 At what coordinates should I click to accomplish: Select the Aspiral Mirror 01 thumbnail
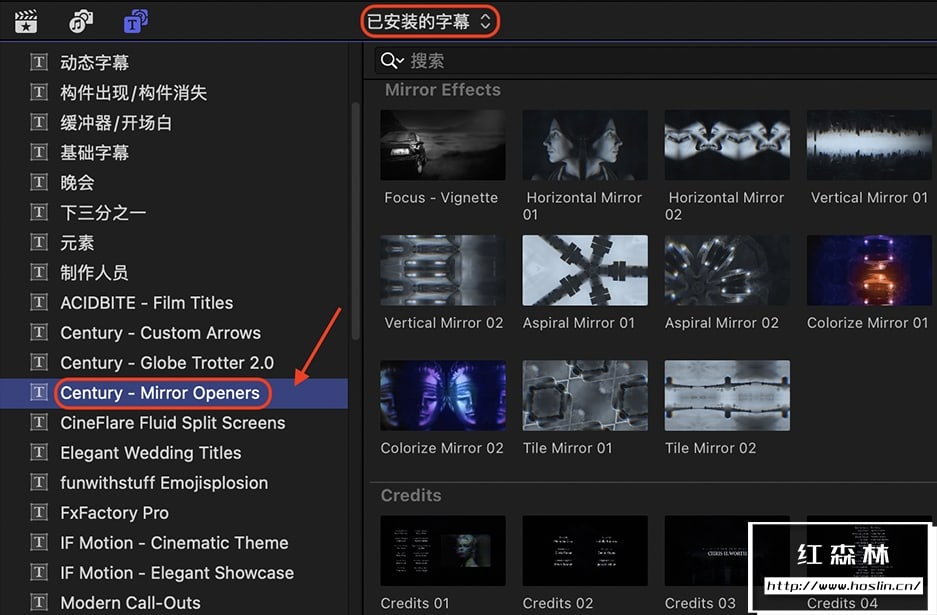(585, 270)
